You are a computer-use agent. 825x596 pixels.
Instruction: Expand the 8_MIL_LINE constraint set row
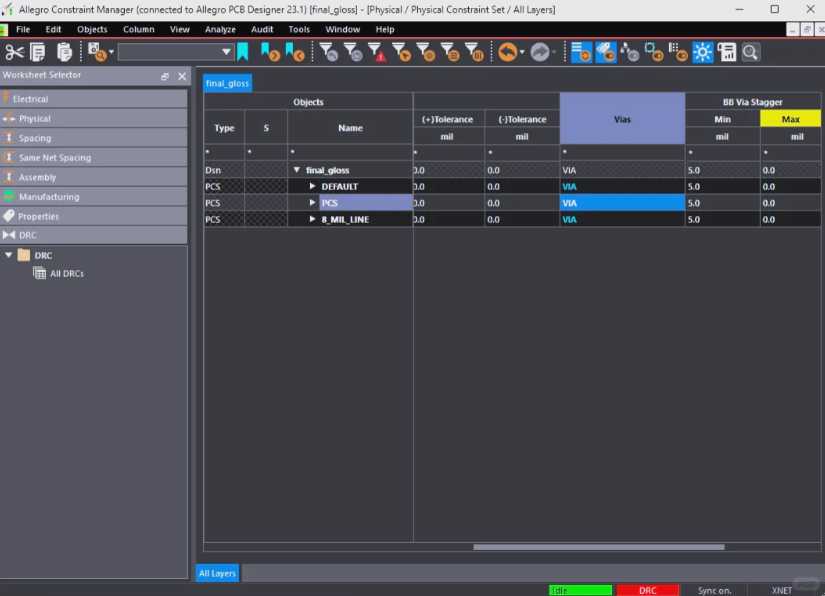pyautogui.click(x=312, y=219)
